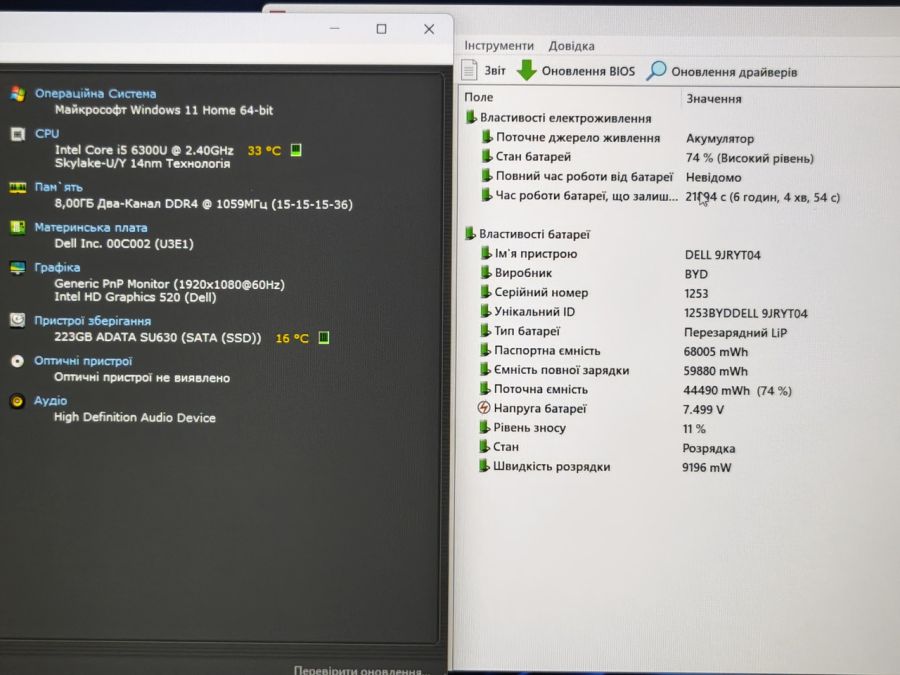This screenshot has height=675, width=900.
Task: Open the Довідка menu
Action: 571,46
